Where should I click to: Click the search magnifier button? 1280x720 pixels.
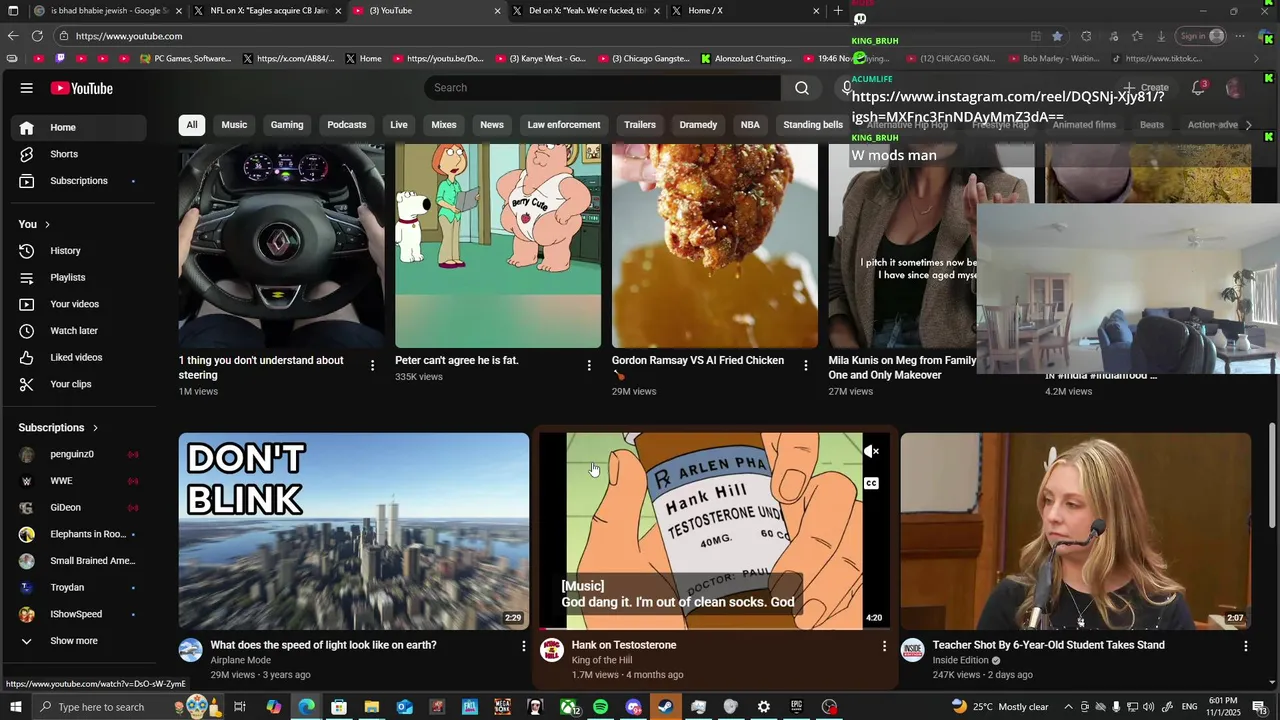802,88
